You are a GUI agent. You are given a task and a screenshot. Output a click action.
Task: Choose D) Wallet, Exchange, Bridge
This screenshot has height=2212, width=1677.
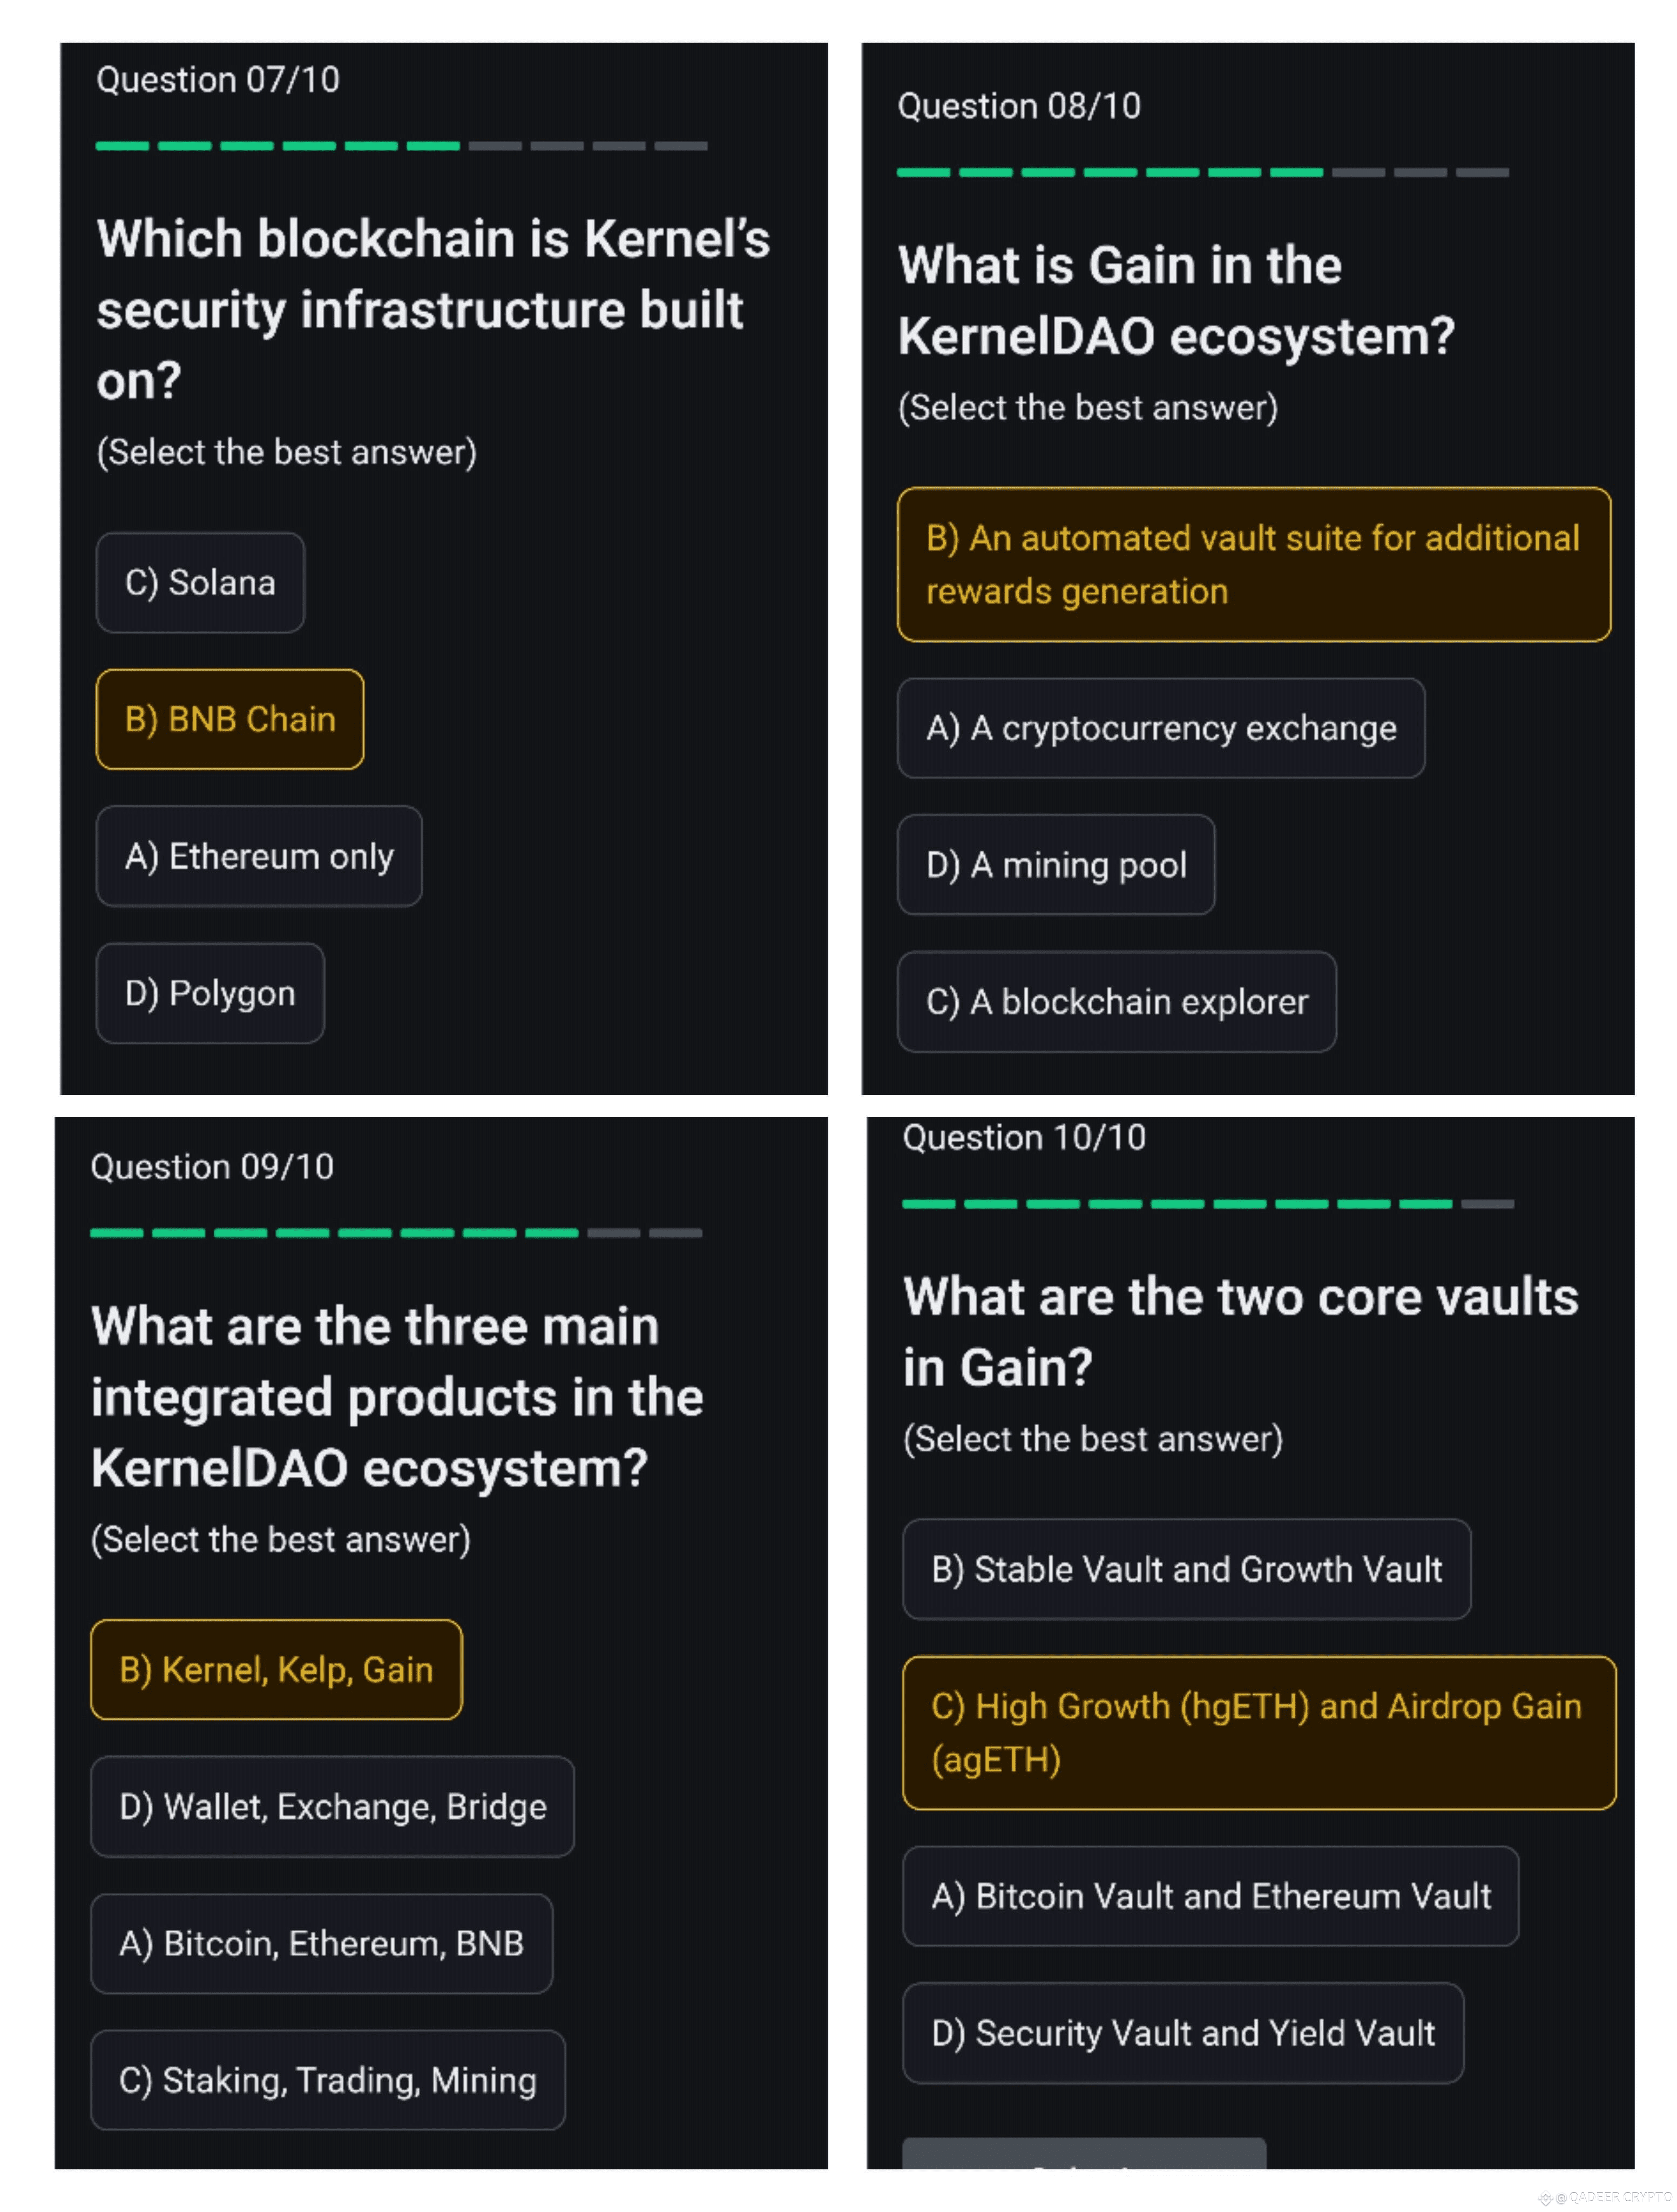[x=332, y=1806]
